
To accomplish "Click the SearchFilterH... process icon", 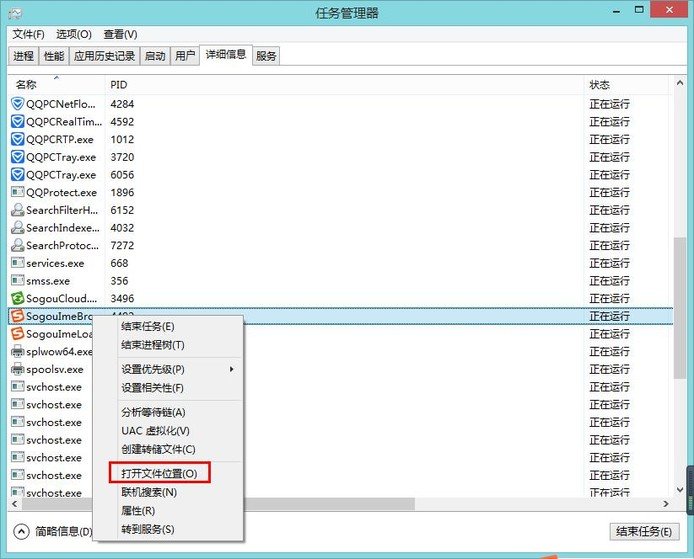I will pos(17,210).
